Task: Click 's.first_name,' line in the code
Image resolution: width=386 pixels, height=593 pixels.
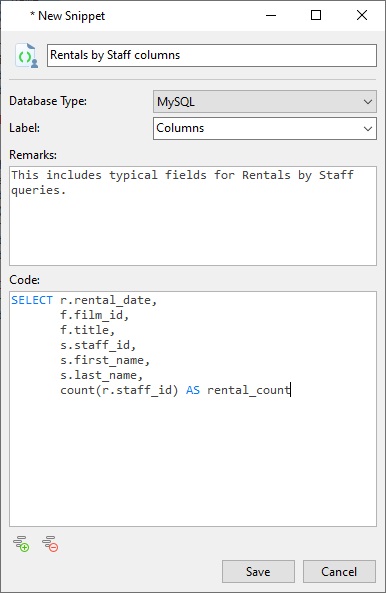Action: point(105,360)
